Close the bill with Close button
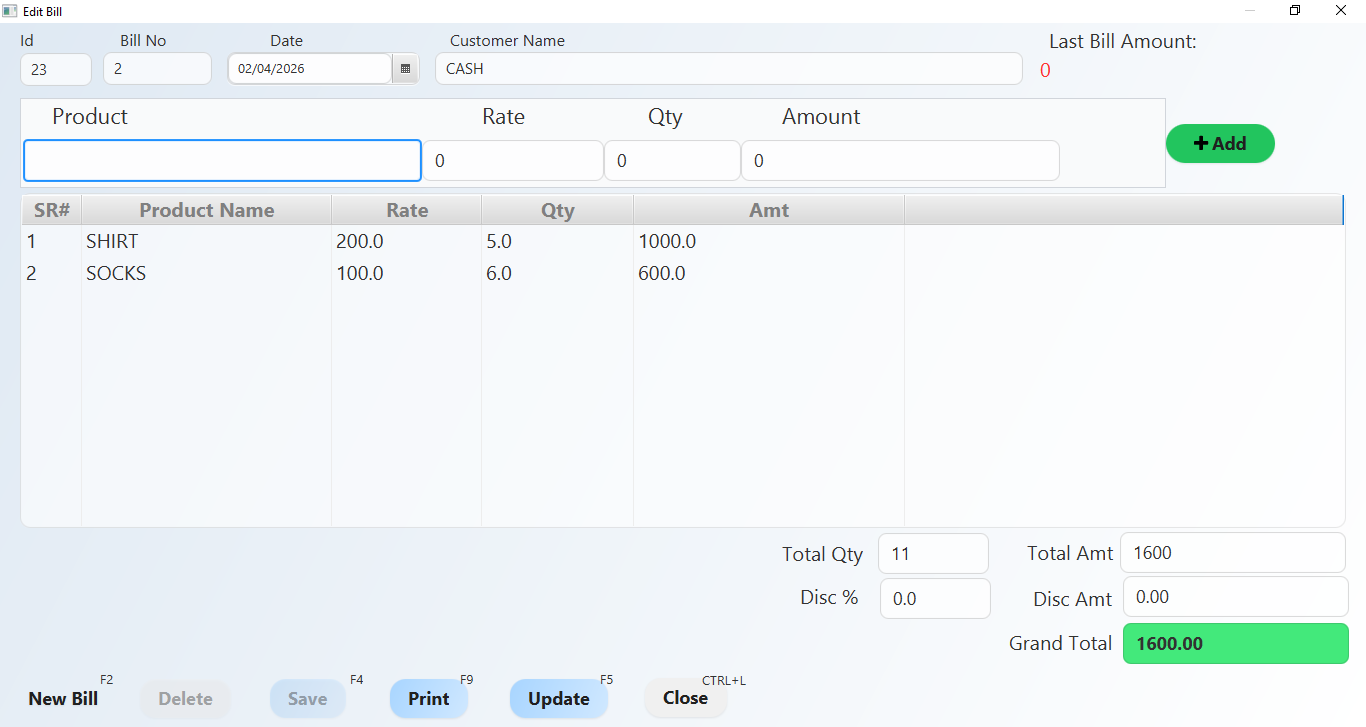1366x727 pixels. (685, 698)
